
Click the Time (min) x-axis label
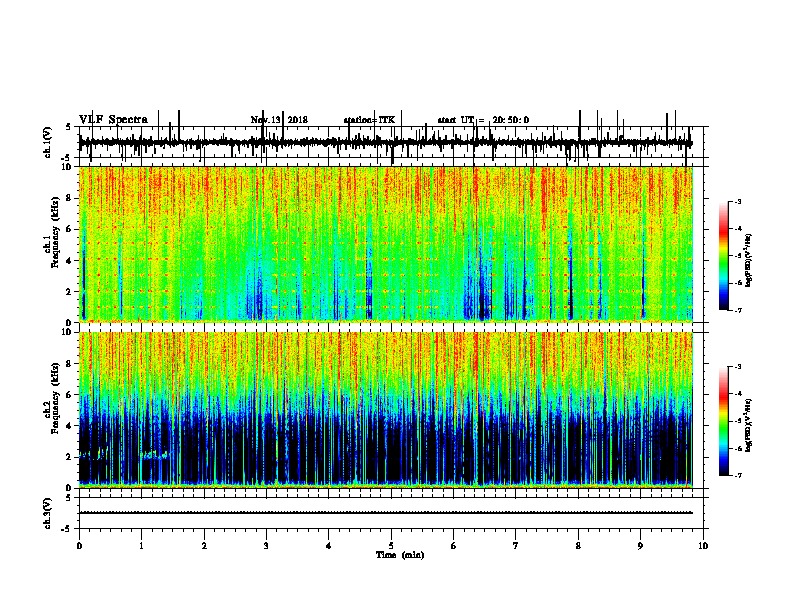[x=400, y=555]
